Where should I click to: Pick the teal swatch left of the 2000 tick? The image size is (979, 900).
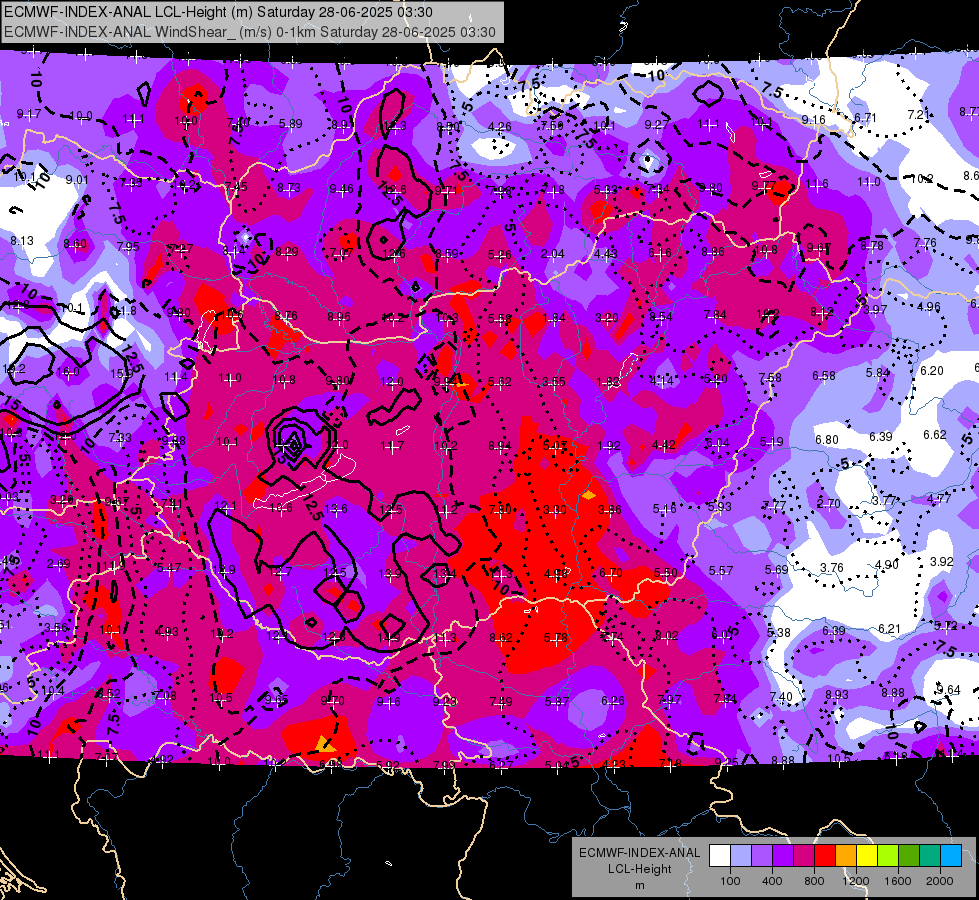[930, 855]
